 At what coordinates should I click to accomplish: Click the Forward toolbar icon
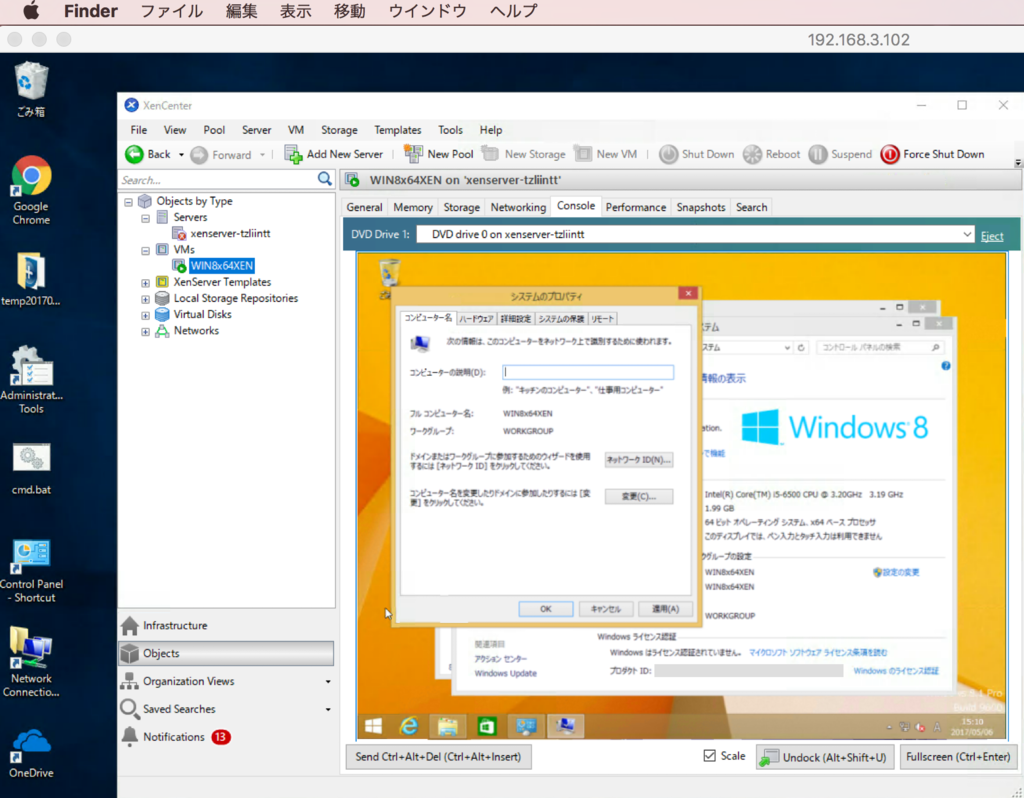[x=199, y=155]
